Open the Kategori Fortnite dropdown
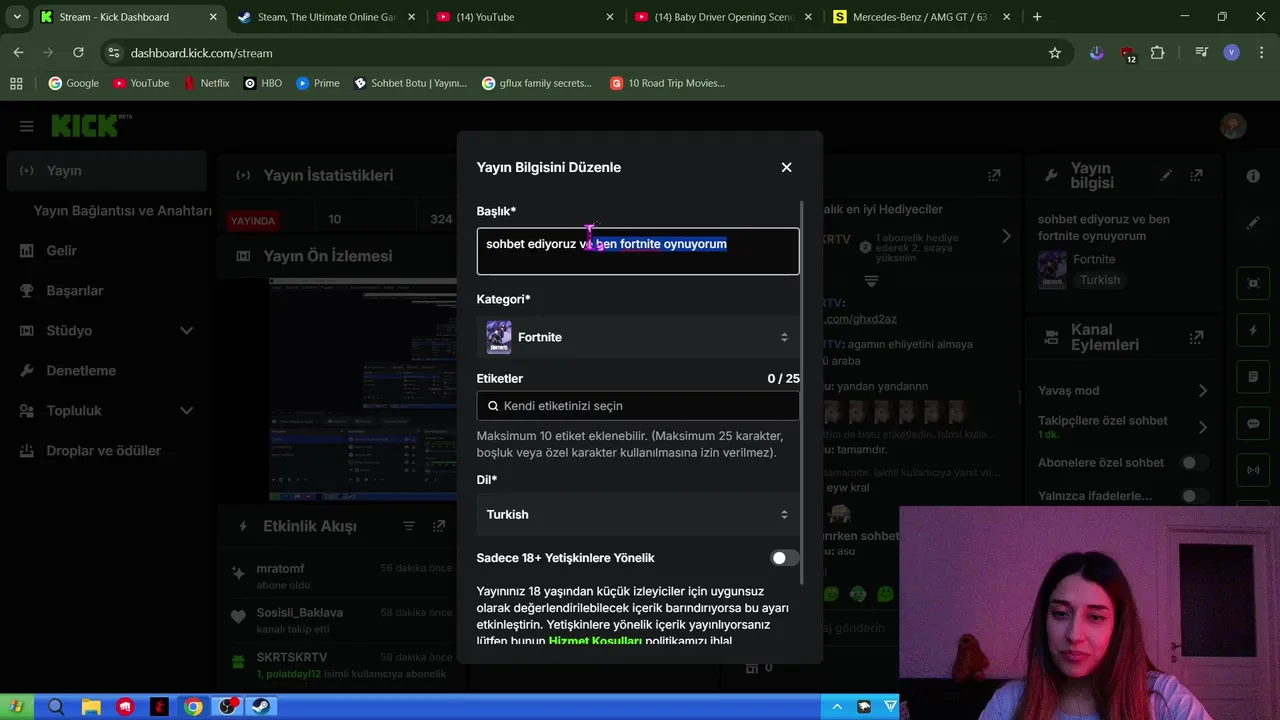The width and height of the screenshot is (1280, 720). (x=638, y=337)
